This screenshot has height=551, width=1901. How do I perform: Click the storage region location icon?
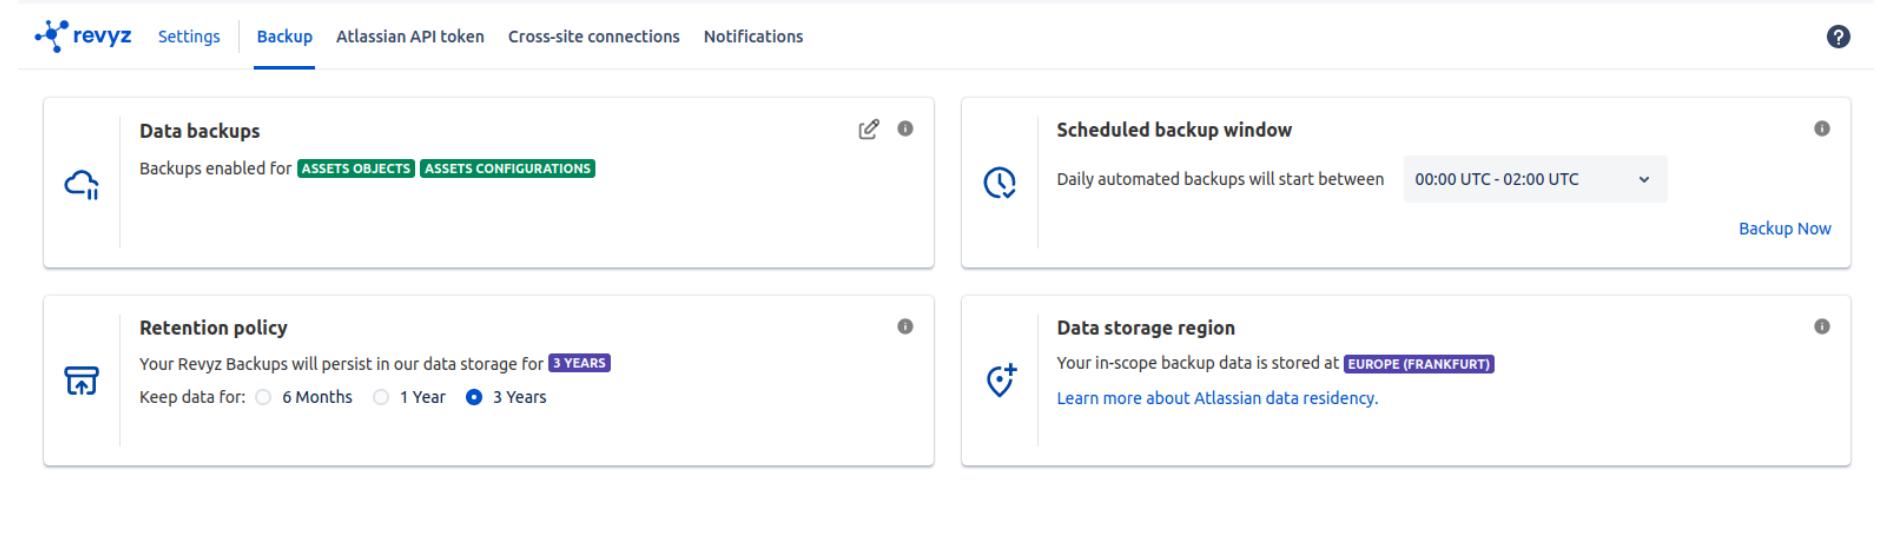(x=1000, y=380)
